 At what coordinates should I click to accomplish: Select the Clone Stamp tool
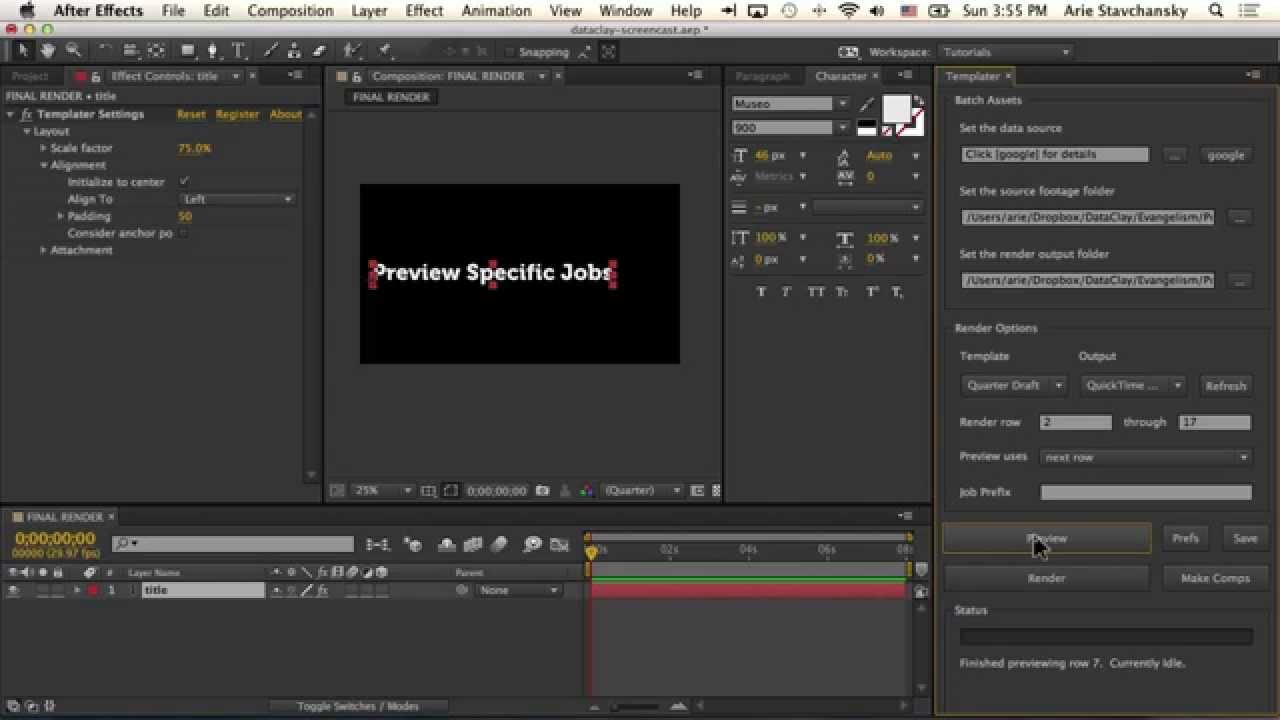(x=295, y=51)
